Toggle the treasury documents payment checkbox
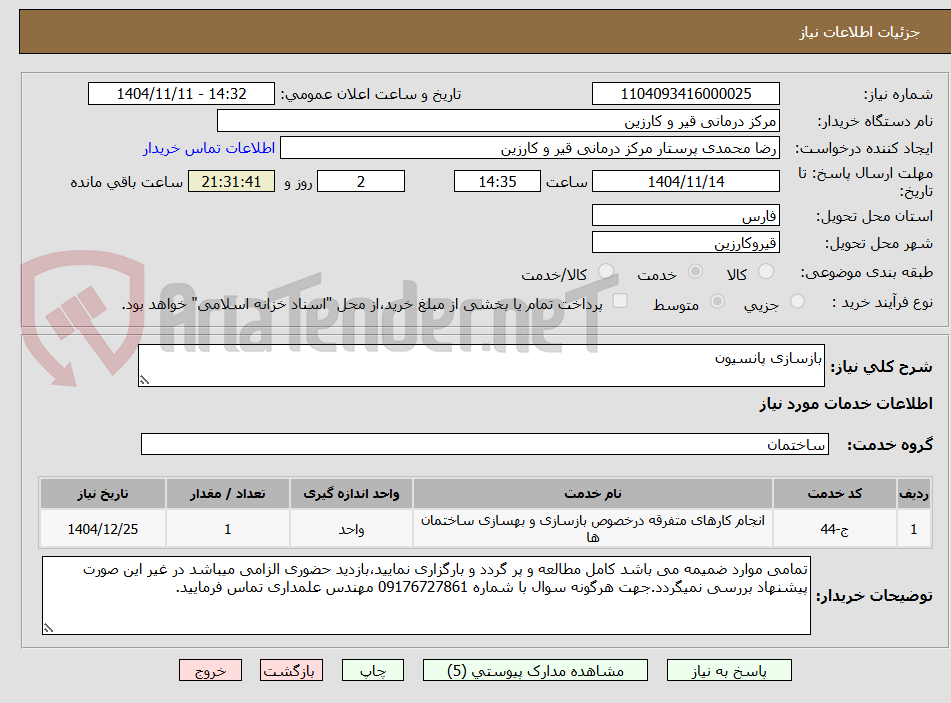The height and width of the screenshot is (703, 951). click(620, 301)
